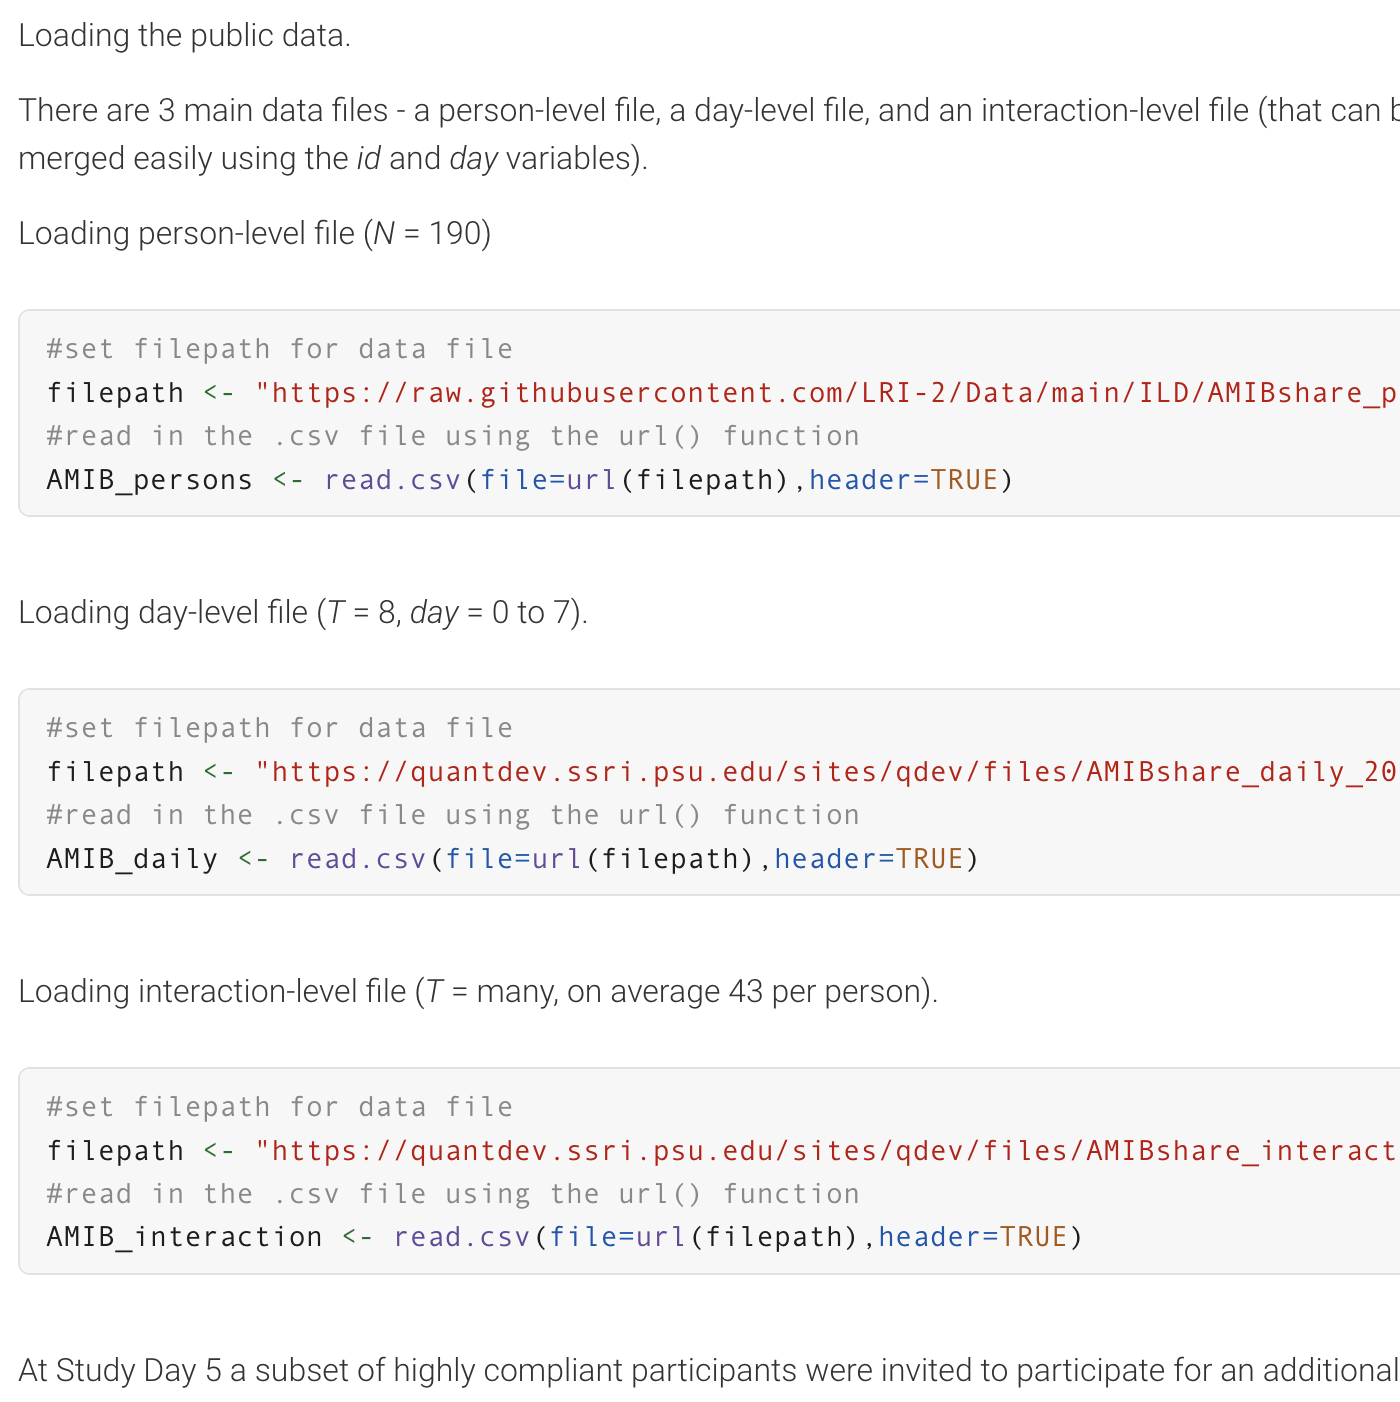The height and width of the screenshot is (1402, 1400).
Task: Click file=url in the AMIB_daily line
Action: [513, 859]
